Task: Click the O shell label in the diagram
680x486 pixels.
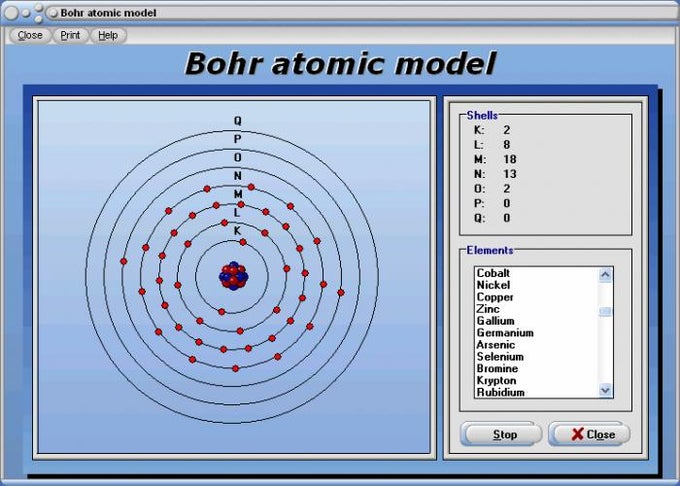Action: (238, 157)
